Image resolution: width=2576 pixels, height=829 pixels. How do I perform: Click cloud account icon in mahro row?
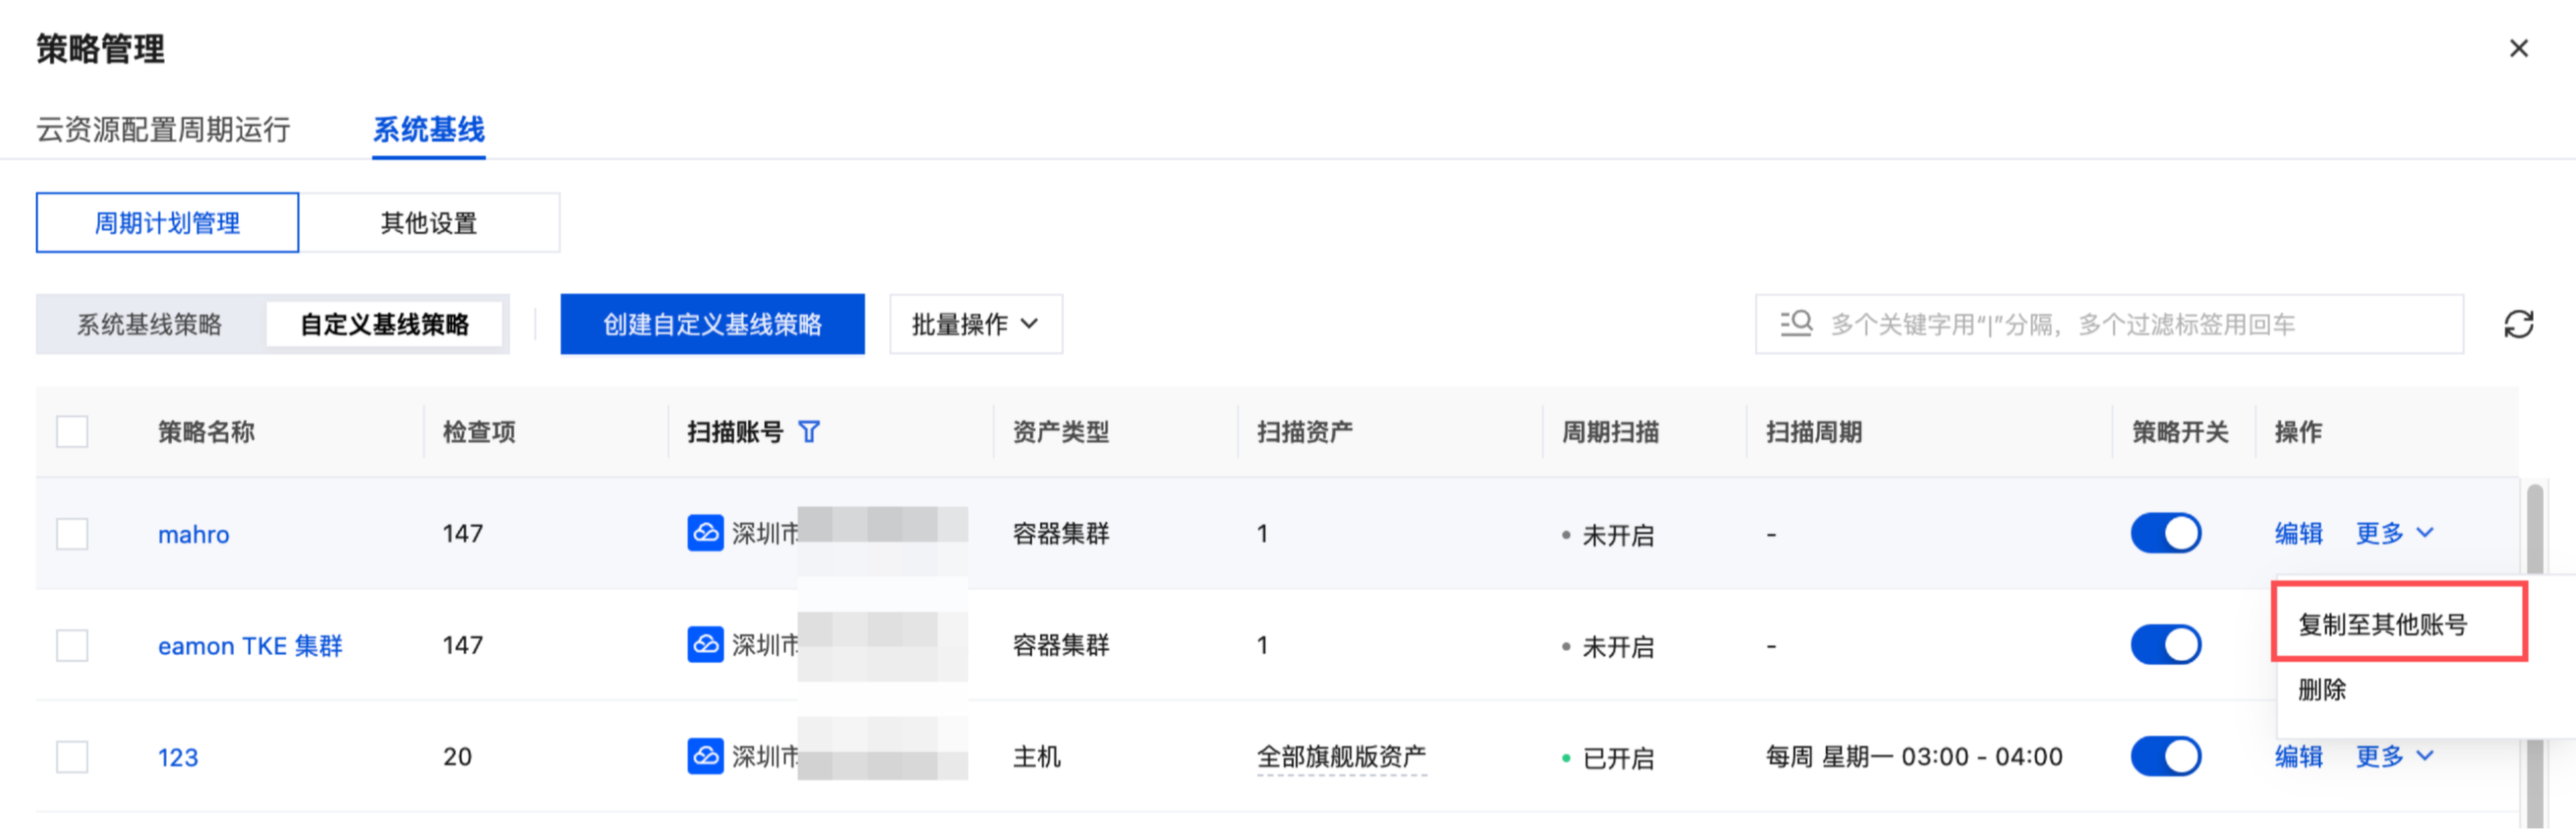click(705, 533)
